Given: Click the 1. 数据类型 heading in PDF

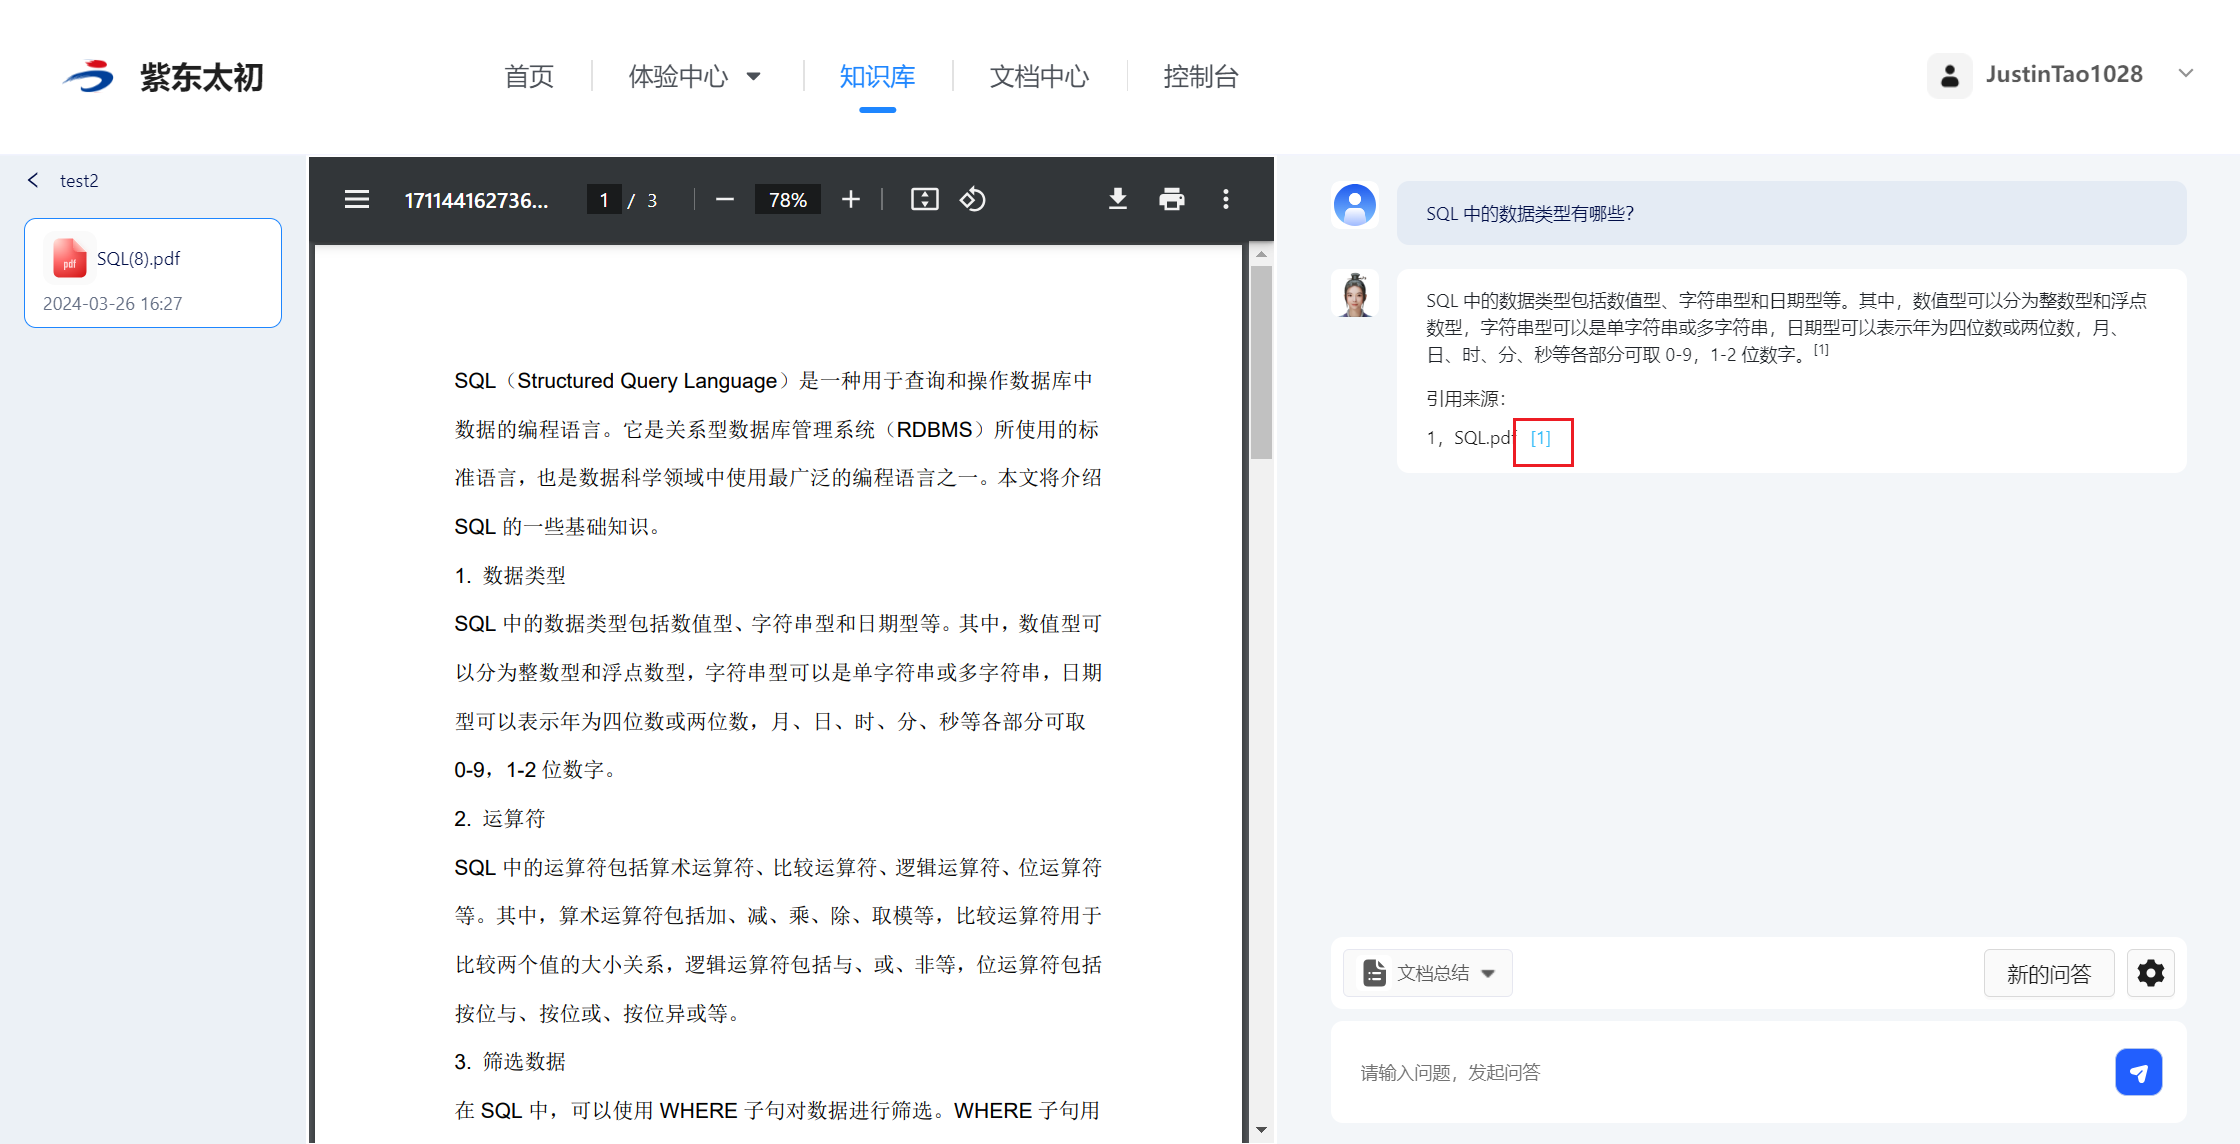Looking at the screenshot, I should point(510,575).
